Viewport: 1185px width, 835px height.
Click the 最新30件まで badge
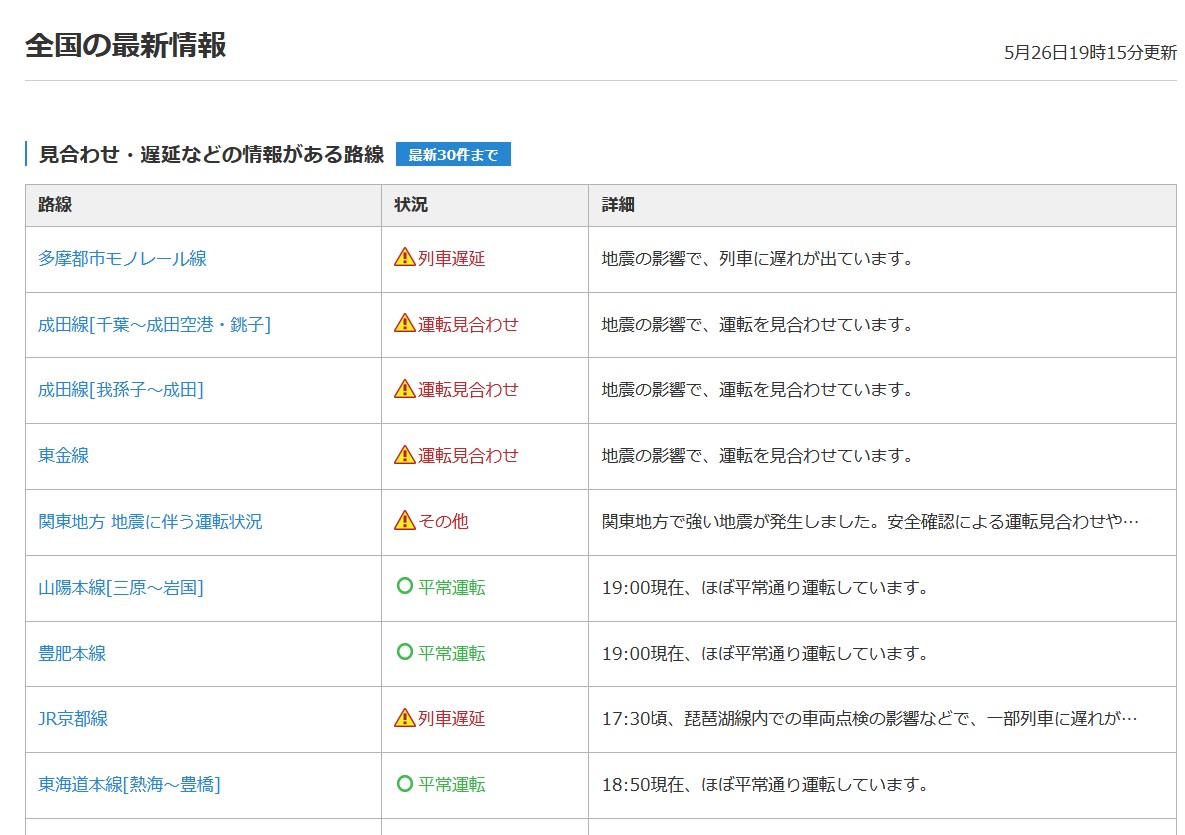453,154
